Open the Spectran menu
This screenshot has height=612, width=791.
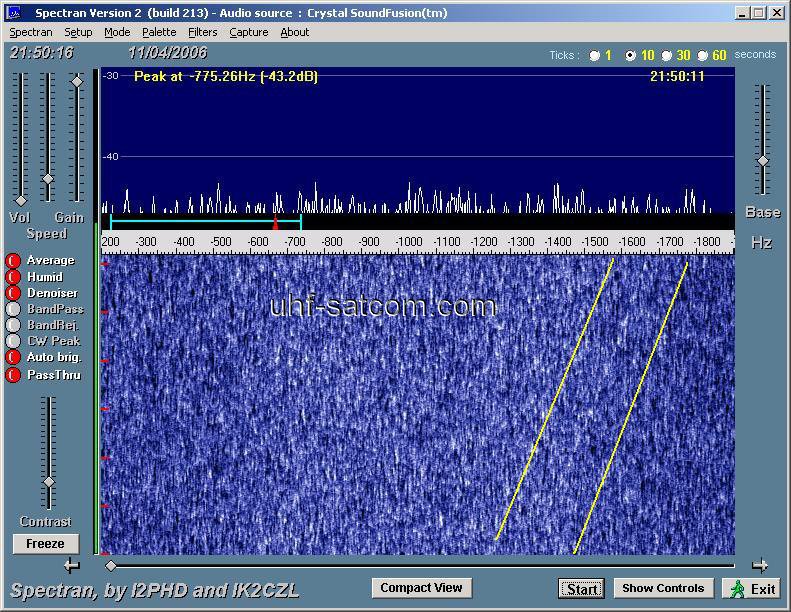pos(31,32)
